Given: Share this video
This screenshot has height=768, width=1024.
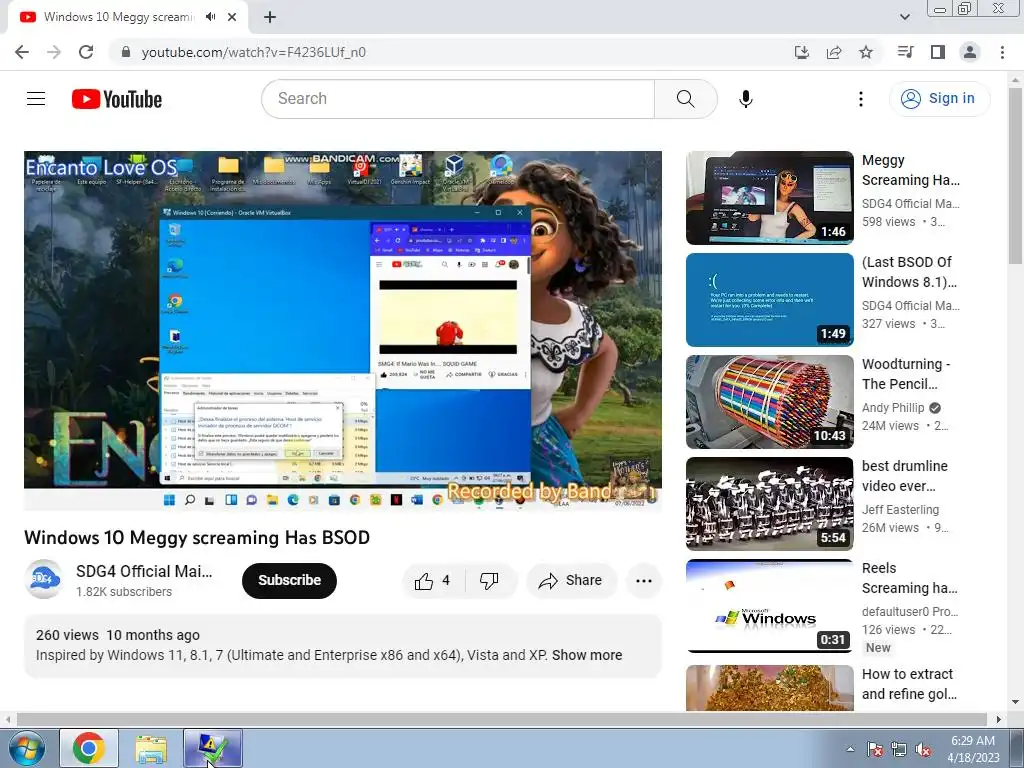Looking at the screenshot, I should coord(571,581).
